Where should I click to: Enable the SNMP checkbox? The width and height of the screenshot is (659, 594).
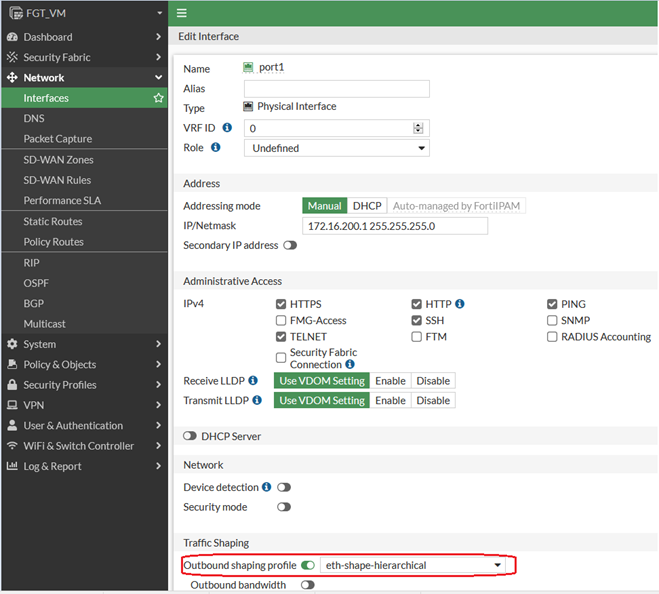click(552, 321)
